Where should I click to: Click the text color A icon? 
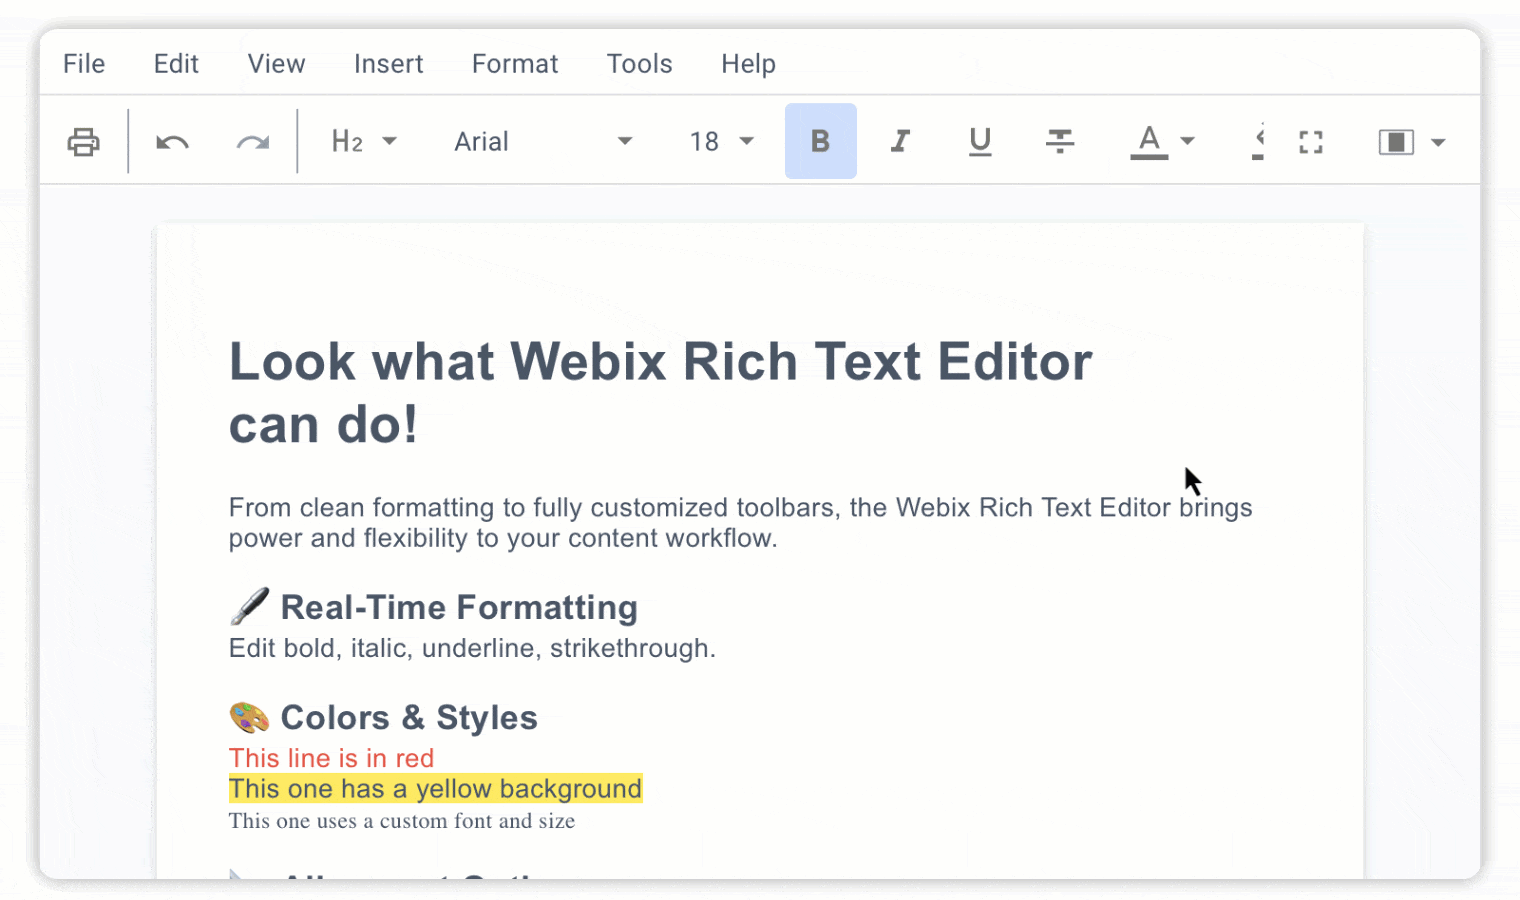(1149, 141)
